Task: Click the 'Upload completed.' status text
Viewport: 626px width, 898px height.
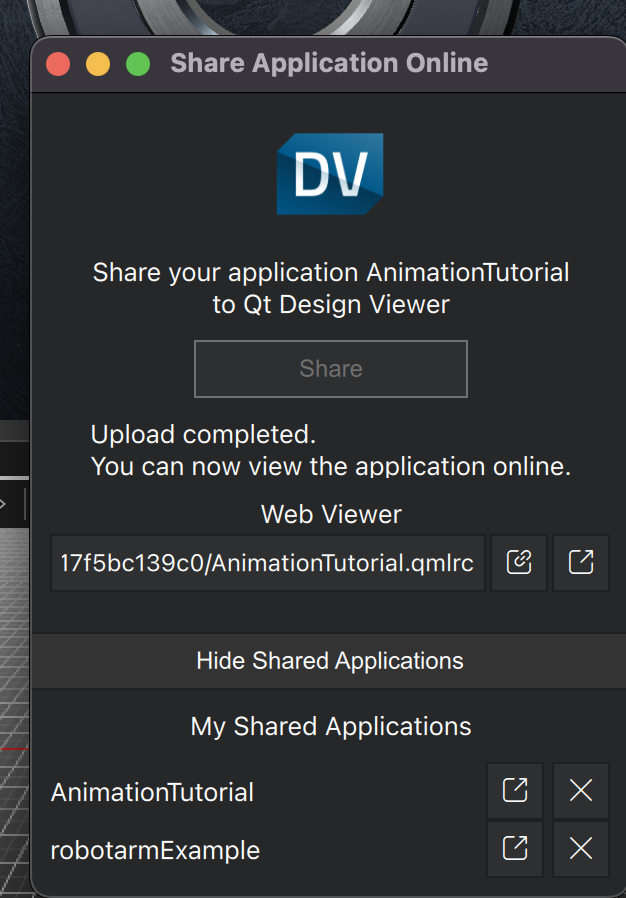Action: [x=203, y=435]
